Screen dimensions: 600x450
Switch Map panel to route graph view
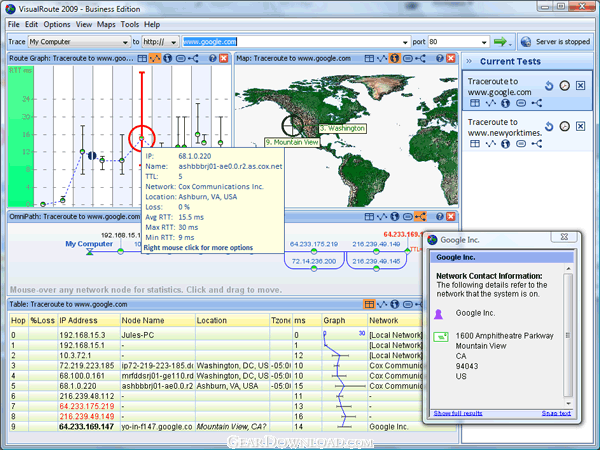[x=382, y=59]
